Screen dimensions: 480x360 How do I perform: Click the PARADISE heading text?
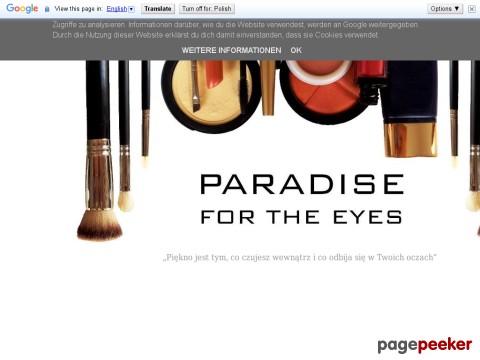click(x=302, y=184)
